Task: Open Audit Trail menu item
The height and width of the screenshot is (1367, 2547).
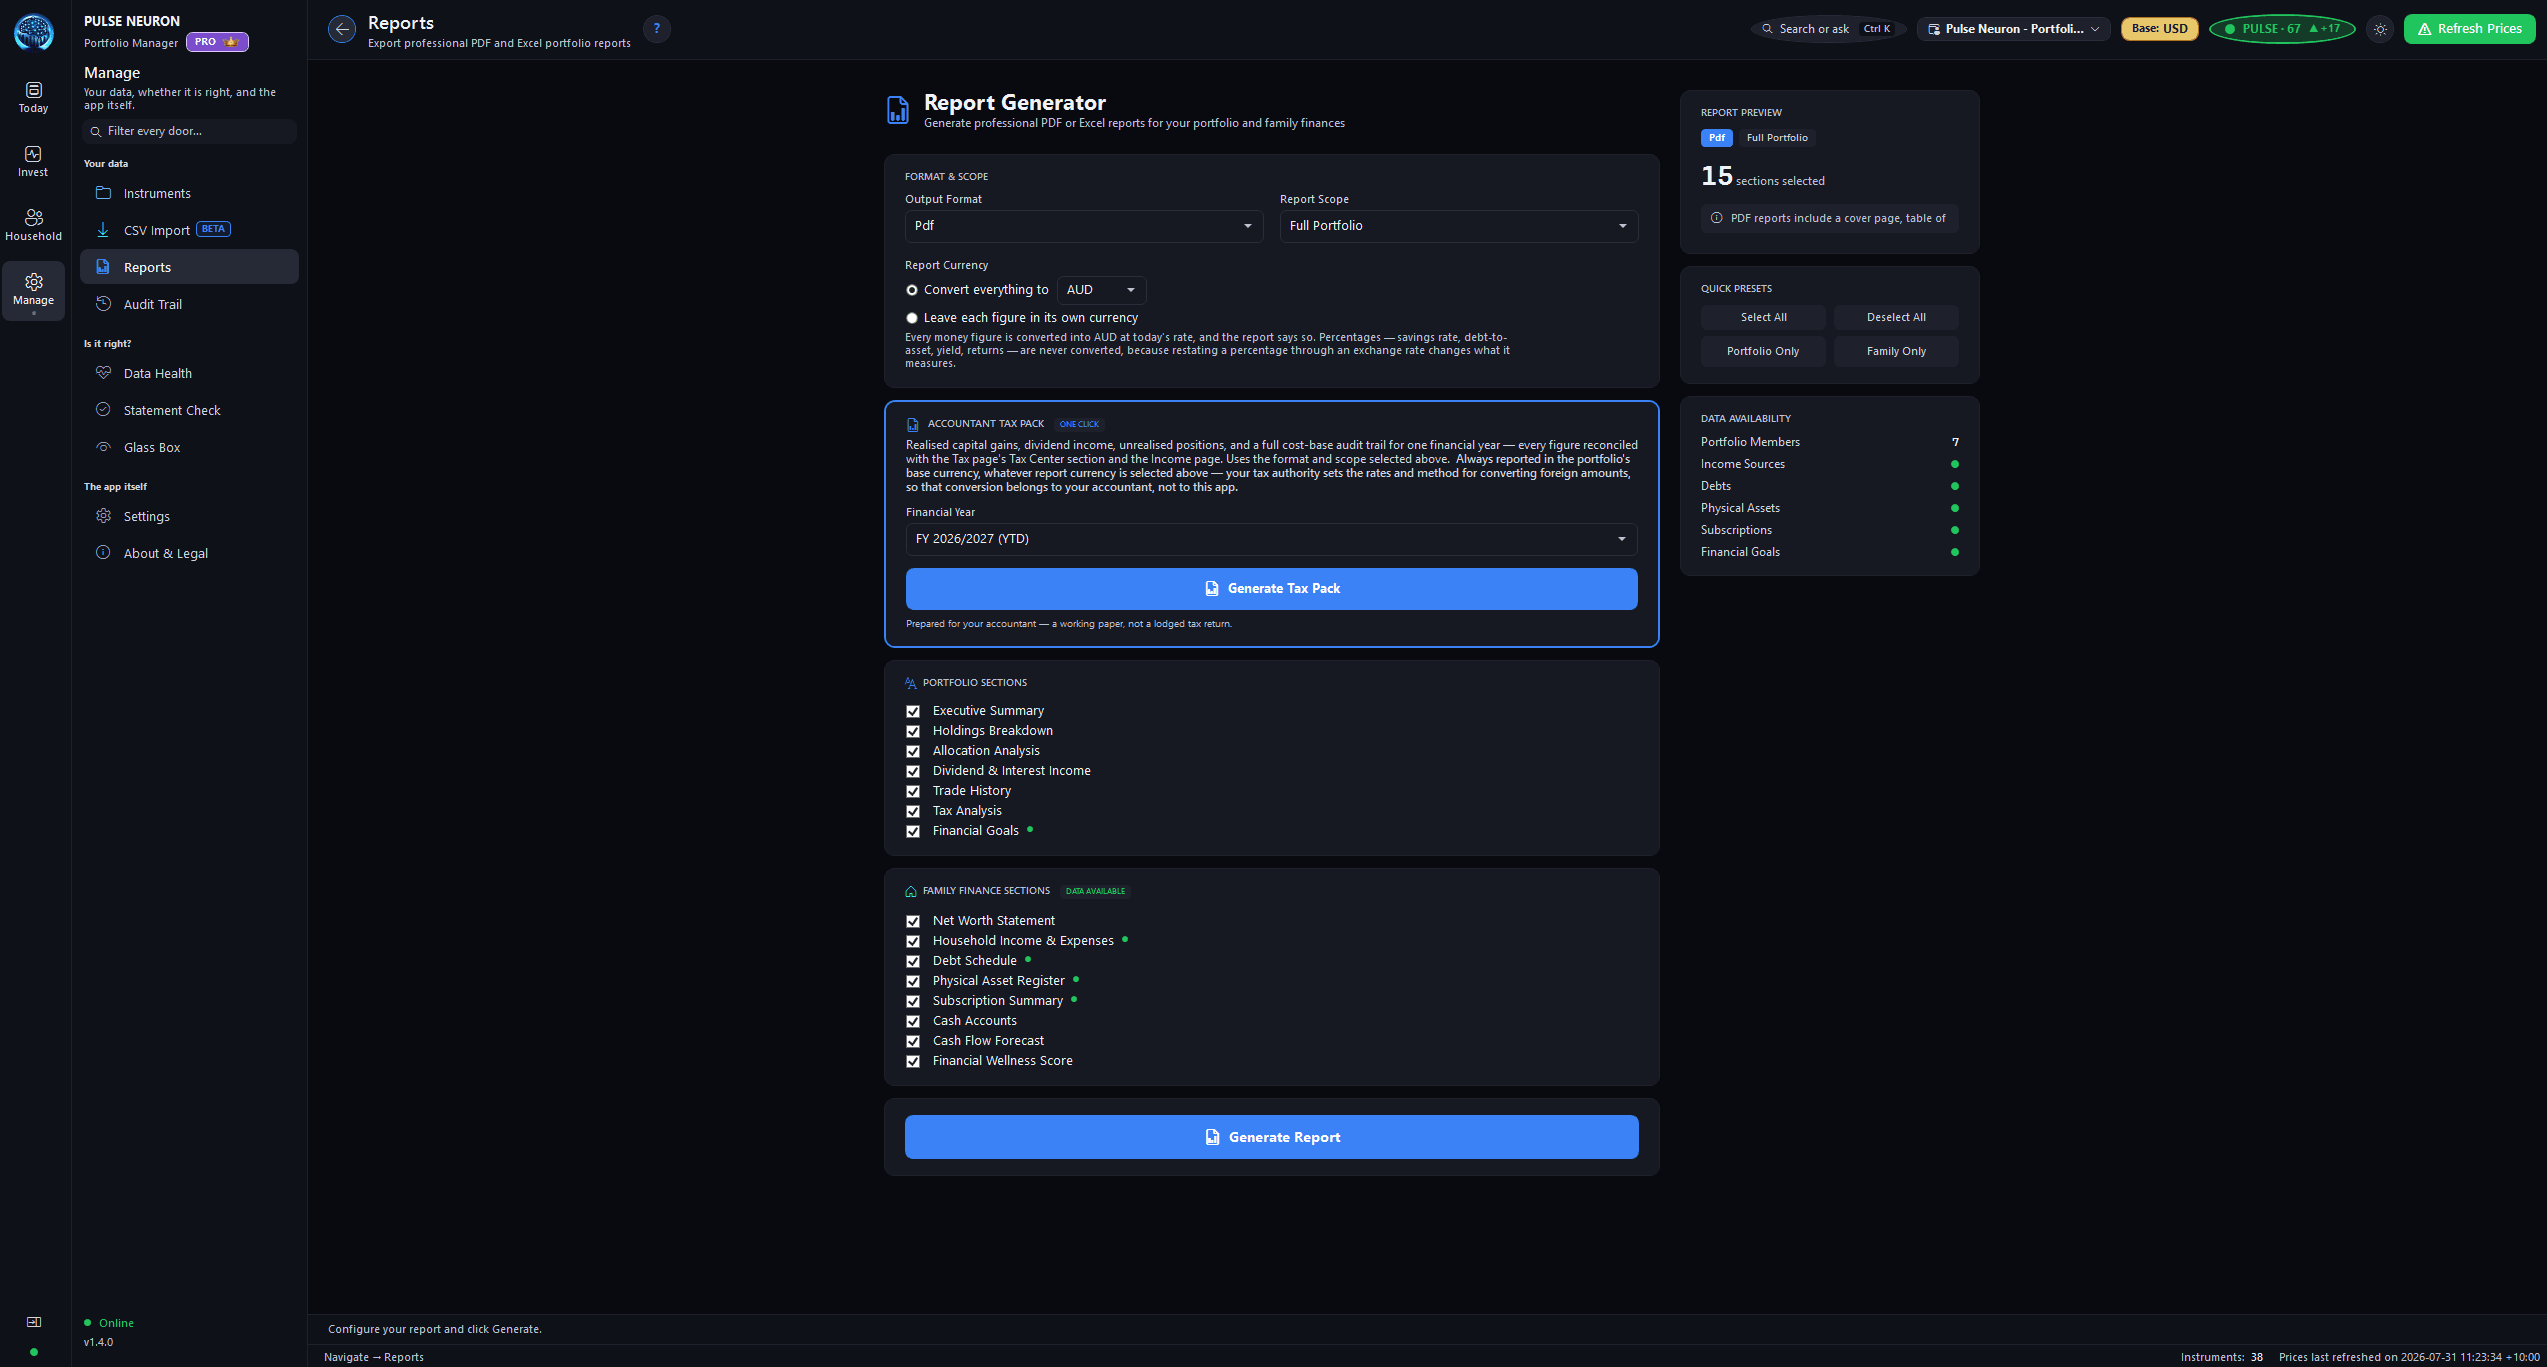Action: (x=189, y=304)
